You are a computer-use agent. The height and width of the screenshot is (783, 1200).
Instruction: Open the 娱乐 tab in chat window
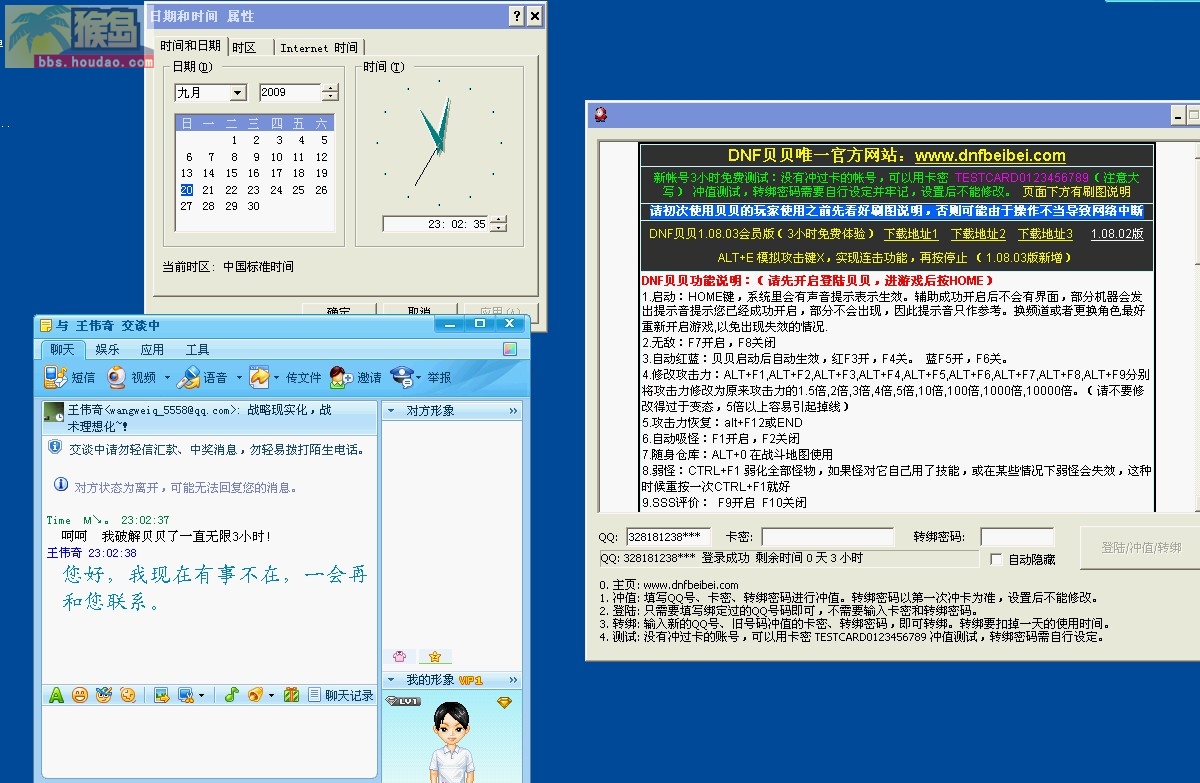point(108,350)
